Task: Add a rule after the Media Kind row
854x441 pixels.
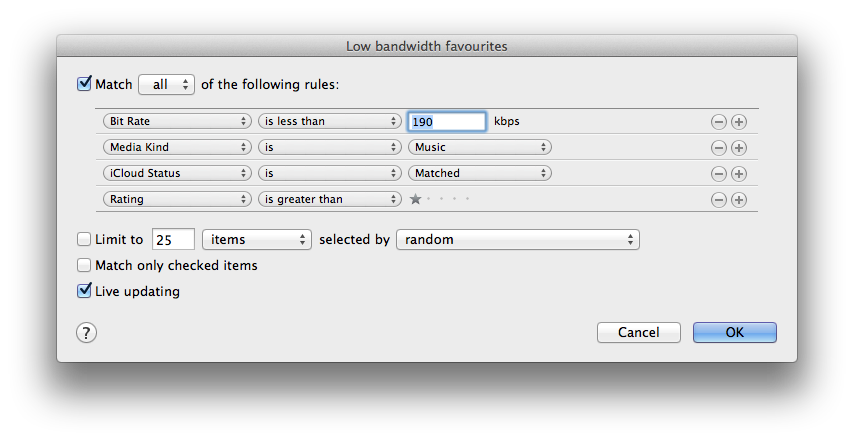Action: (739, 148)
